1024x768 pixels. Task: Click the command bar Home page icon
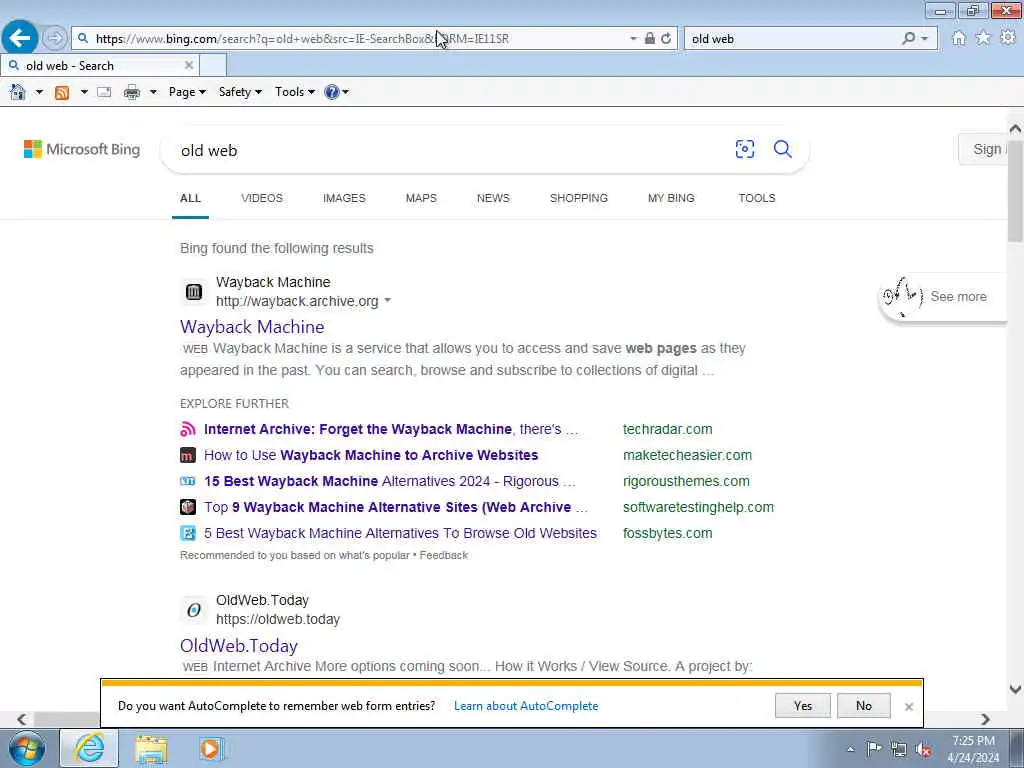click(x=18, y=92)
